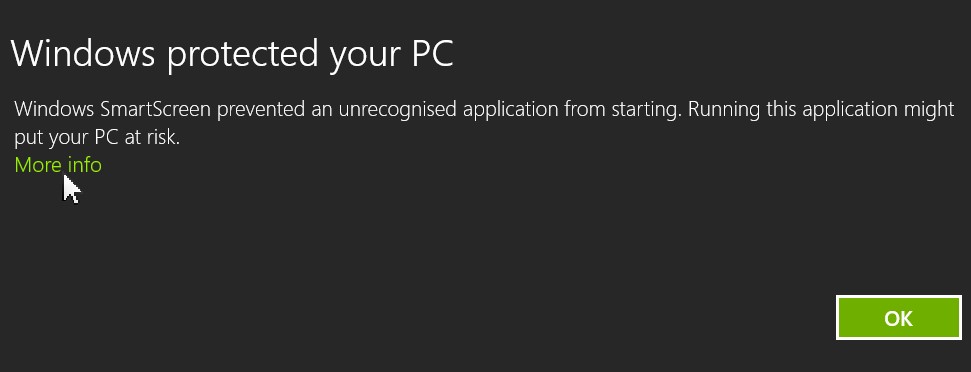Click "PC" at the end of the heading

[433, 53]
